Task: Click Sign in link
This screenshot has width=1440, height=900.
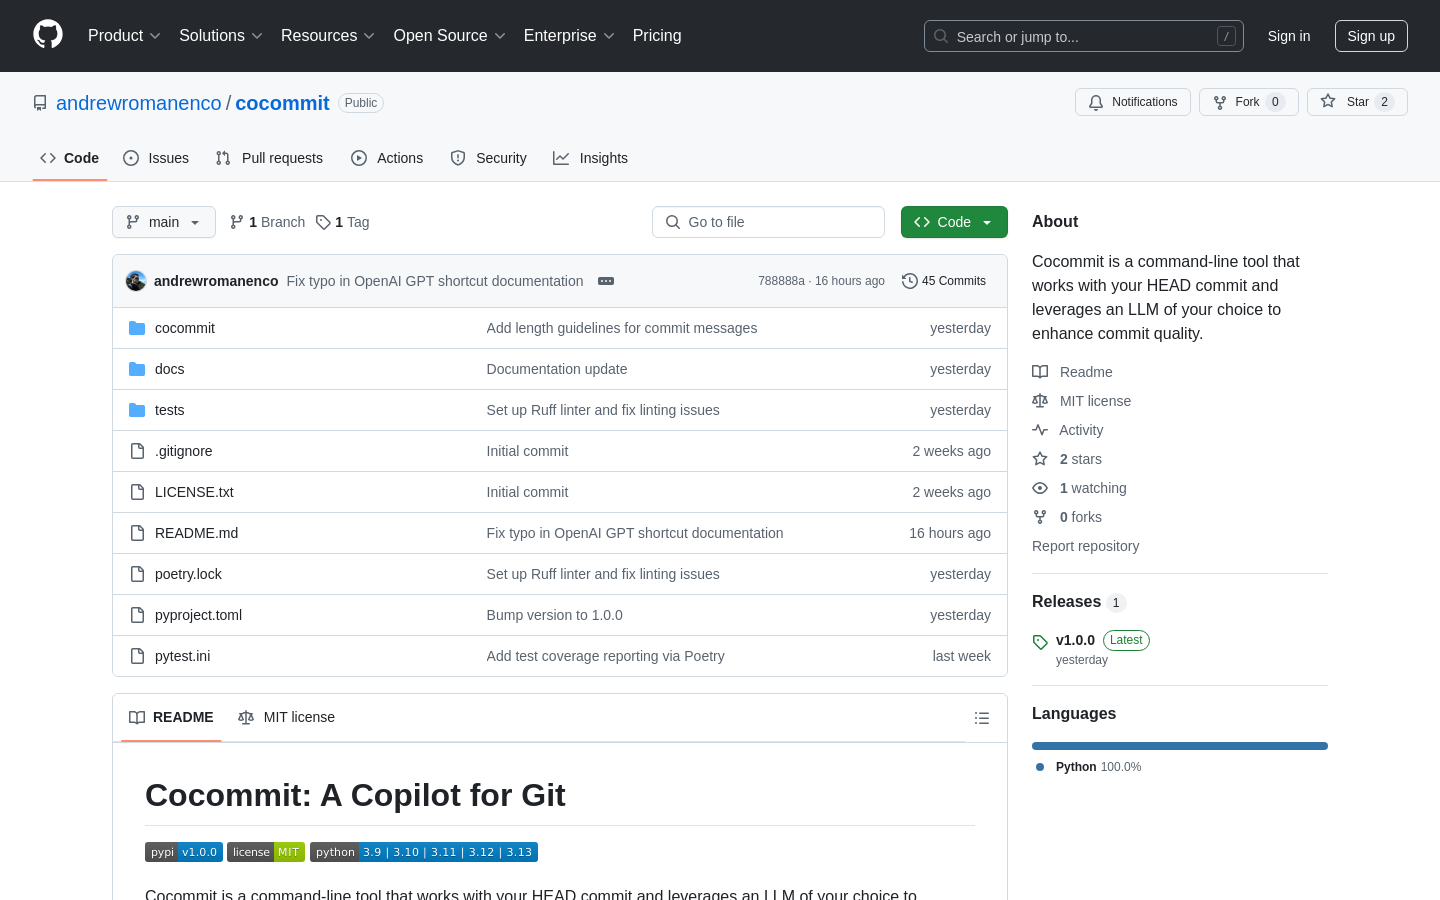Action: coord(1288,36)
